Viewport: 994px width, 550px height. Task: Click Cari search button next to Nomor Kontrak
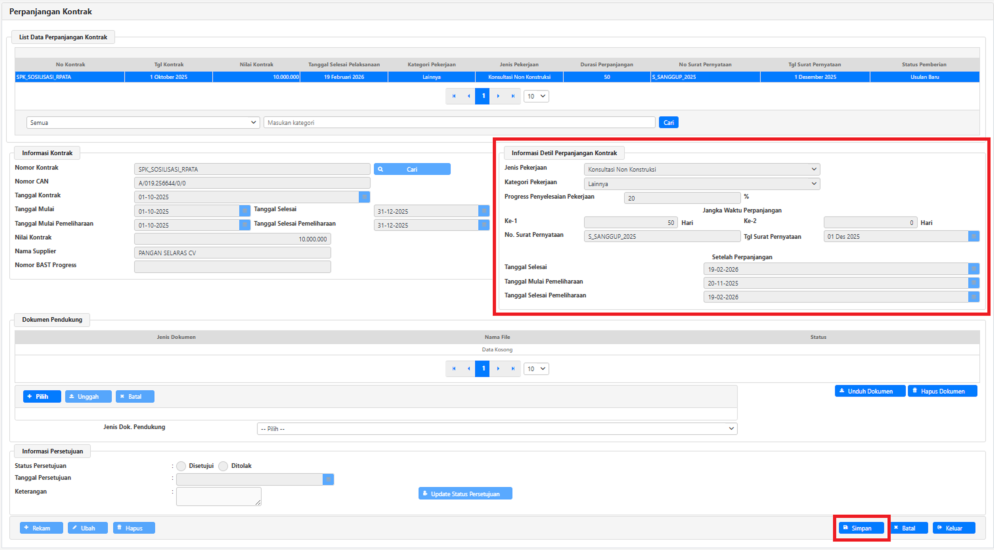pos(412,169)
